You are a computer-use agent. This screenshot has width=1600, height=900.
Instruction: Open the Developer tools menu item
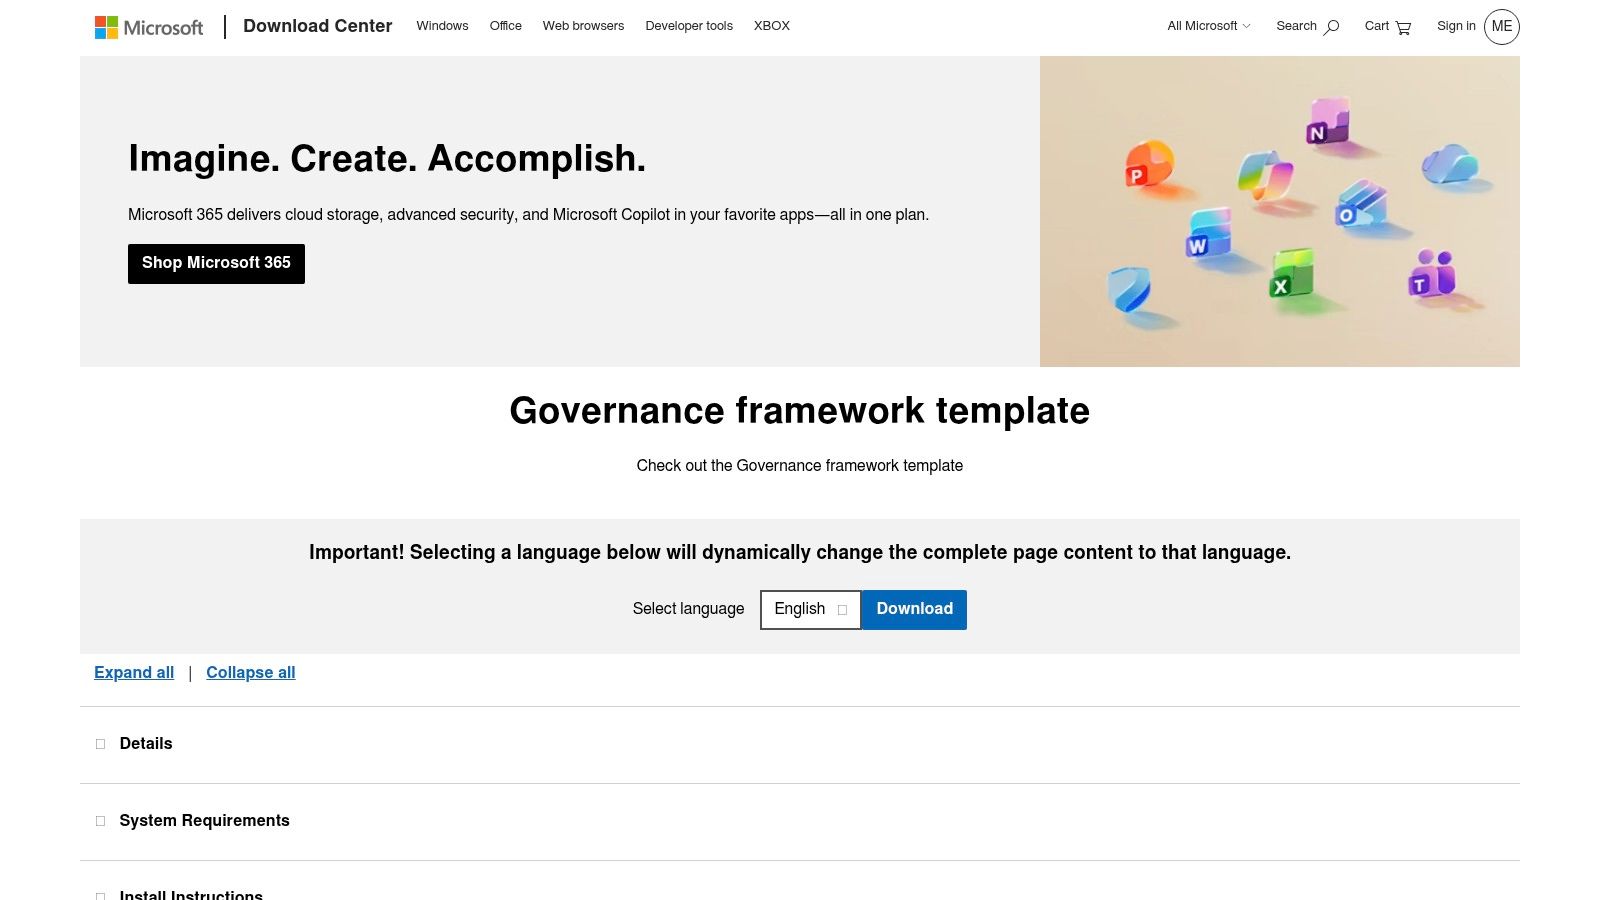point(689,27)
